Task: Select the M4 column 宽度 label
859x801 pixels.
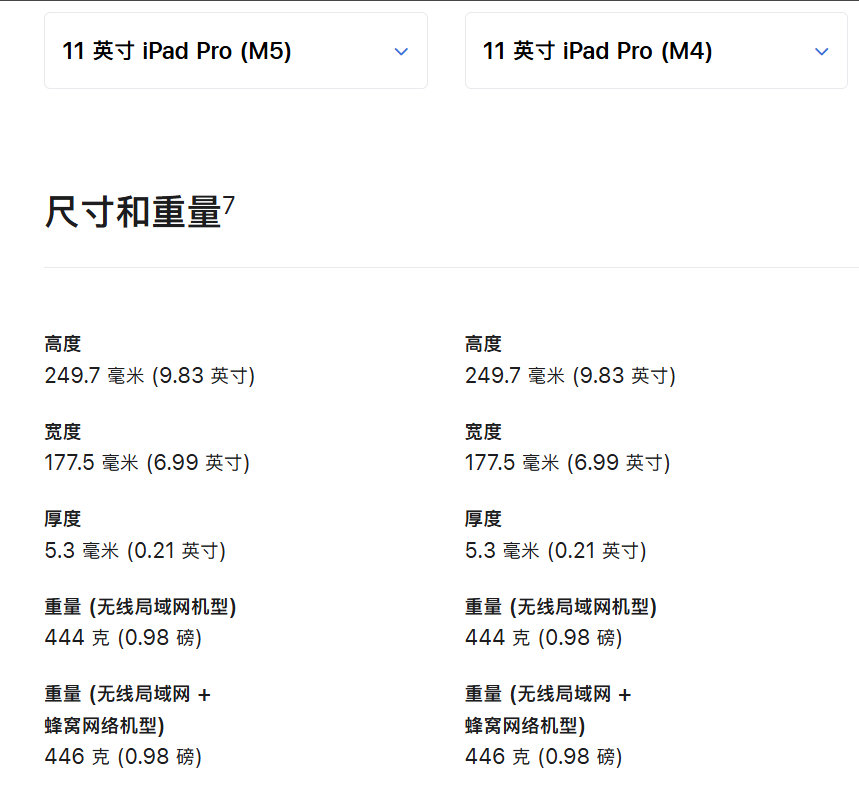Action: 483,432
